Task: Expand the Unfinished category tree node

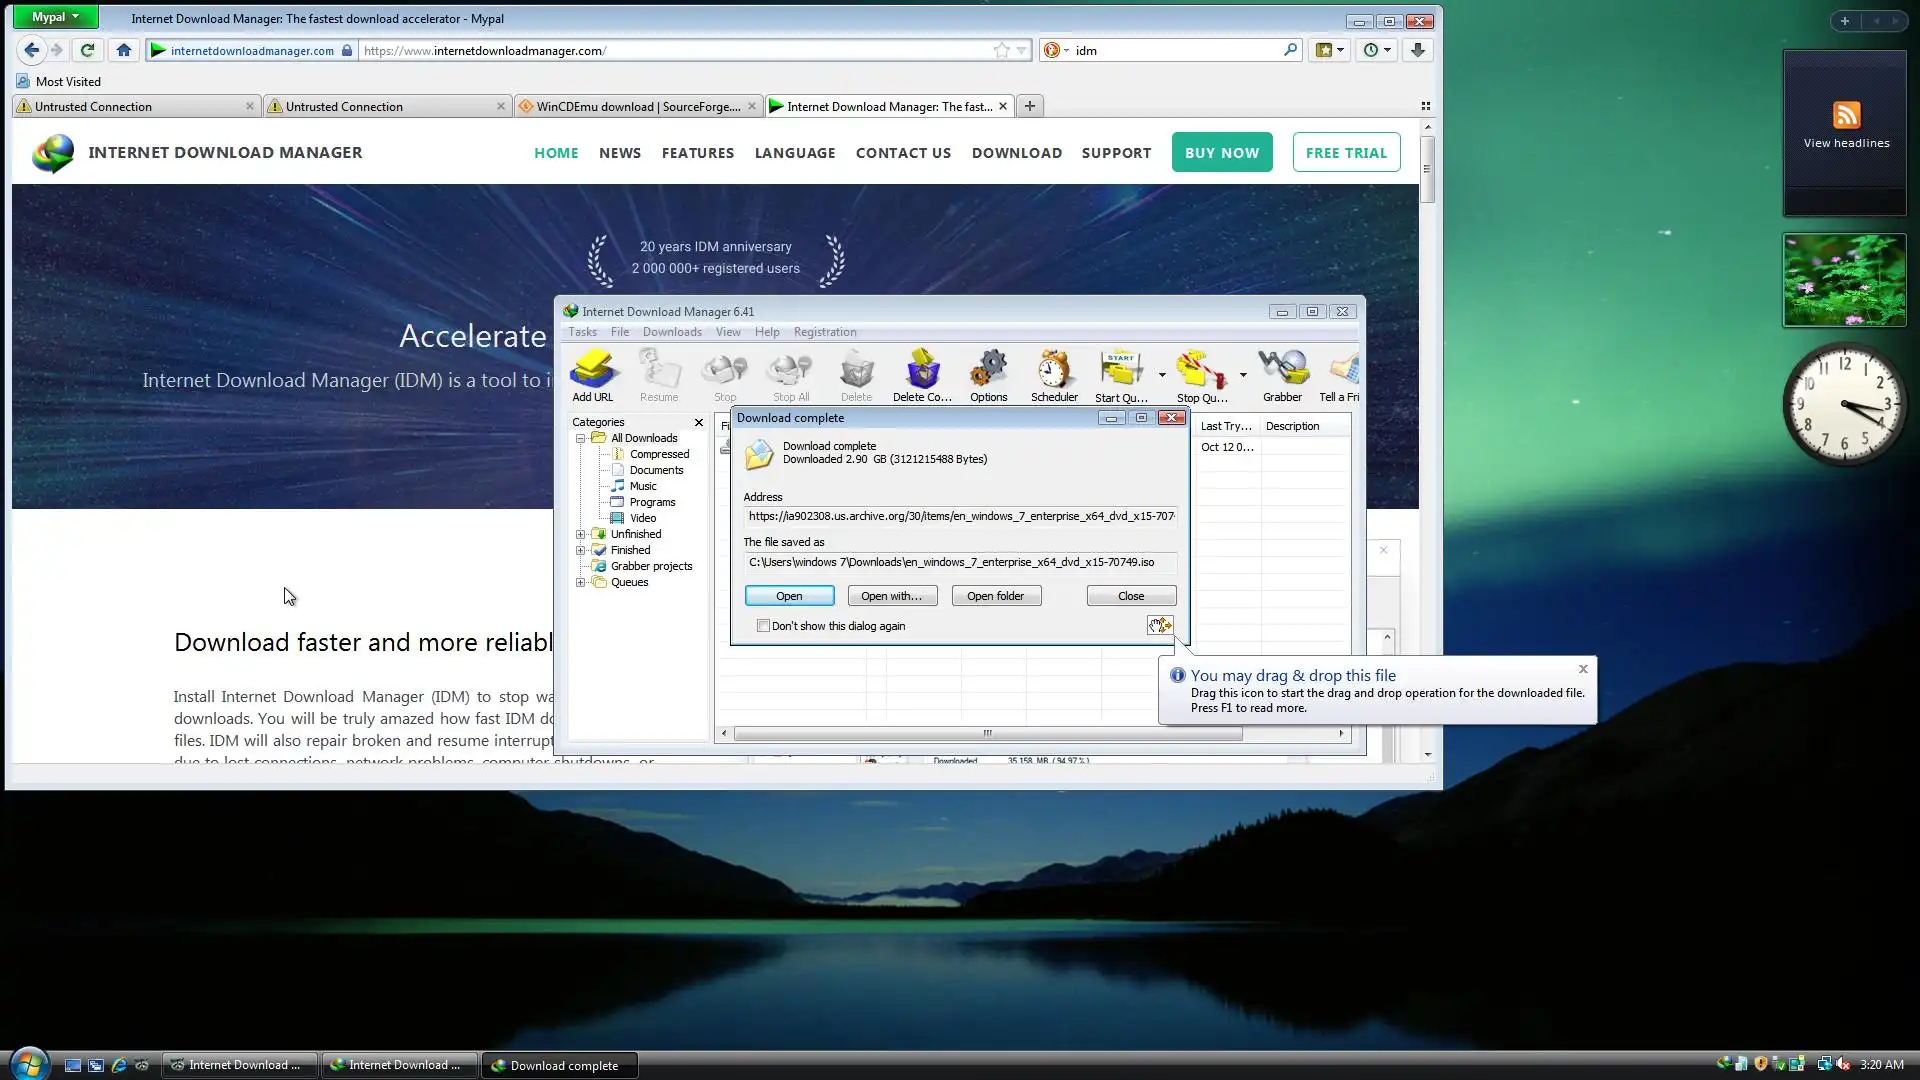Action: pos(580,534)
